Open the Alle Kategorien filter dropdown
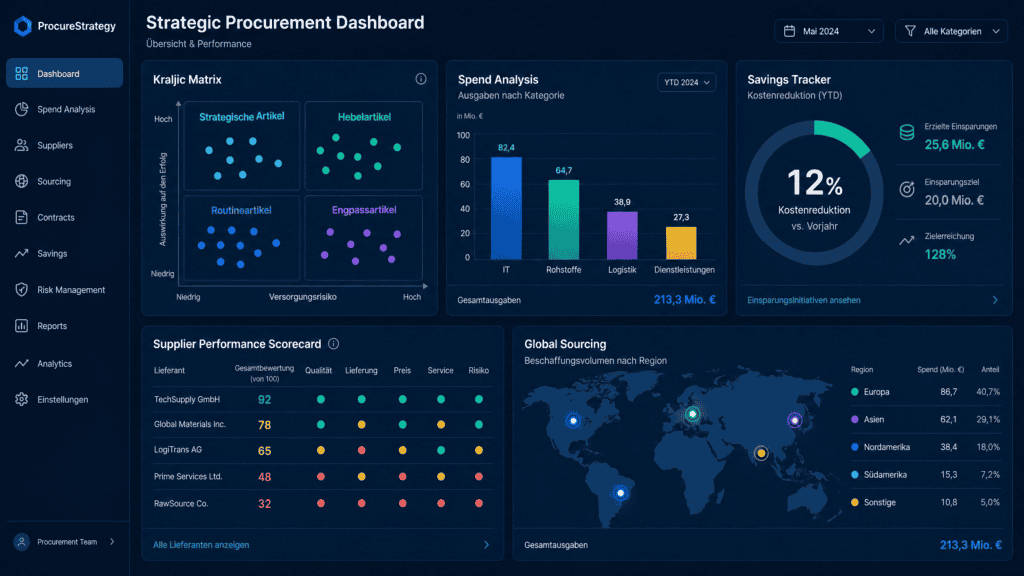This screenshot has width=1024, height=576. 951,31
